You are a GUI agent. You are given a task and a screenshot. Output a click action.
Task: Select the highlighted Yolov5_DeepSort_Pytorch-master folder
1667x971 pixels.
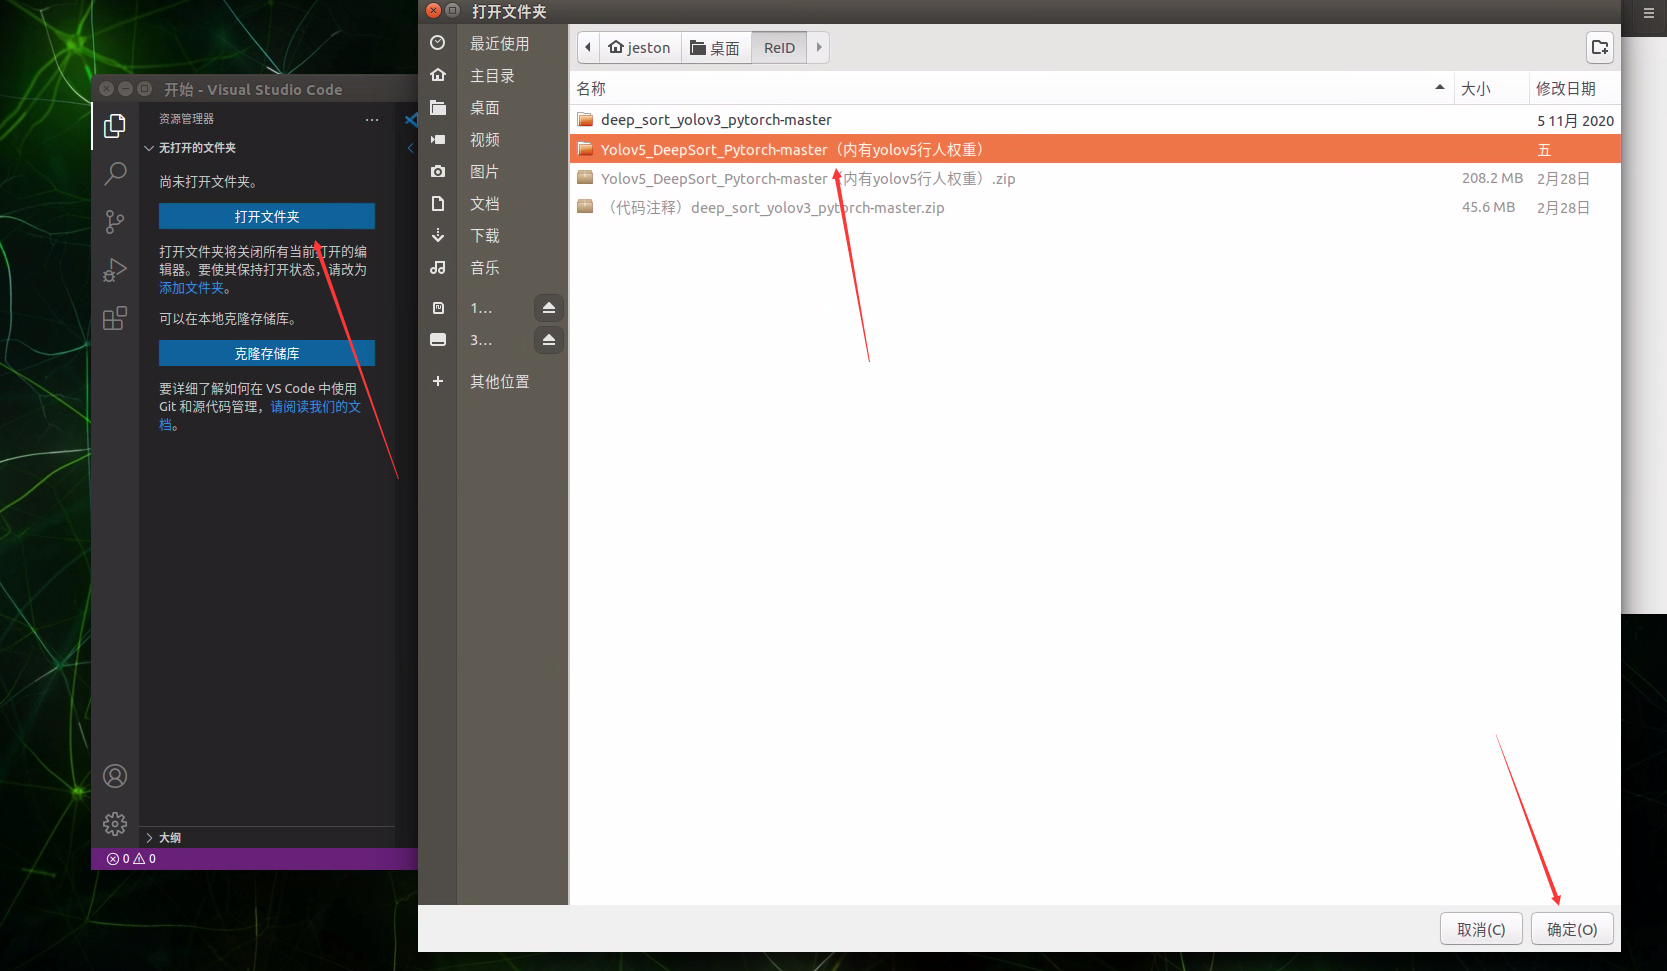point(1095,149)
